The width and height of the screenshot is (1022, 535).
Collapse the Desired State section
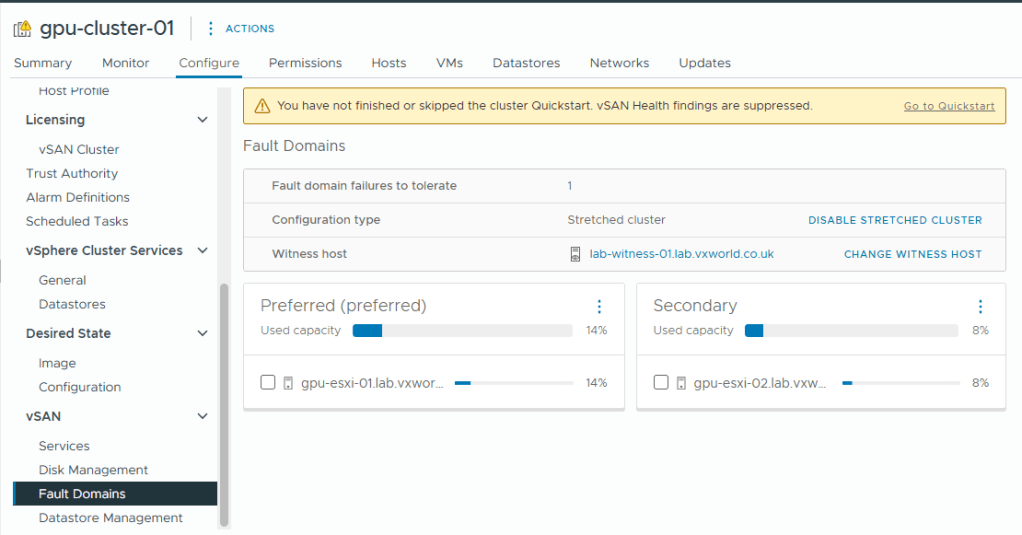coord(202,333)
